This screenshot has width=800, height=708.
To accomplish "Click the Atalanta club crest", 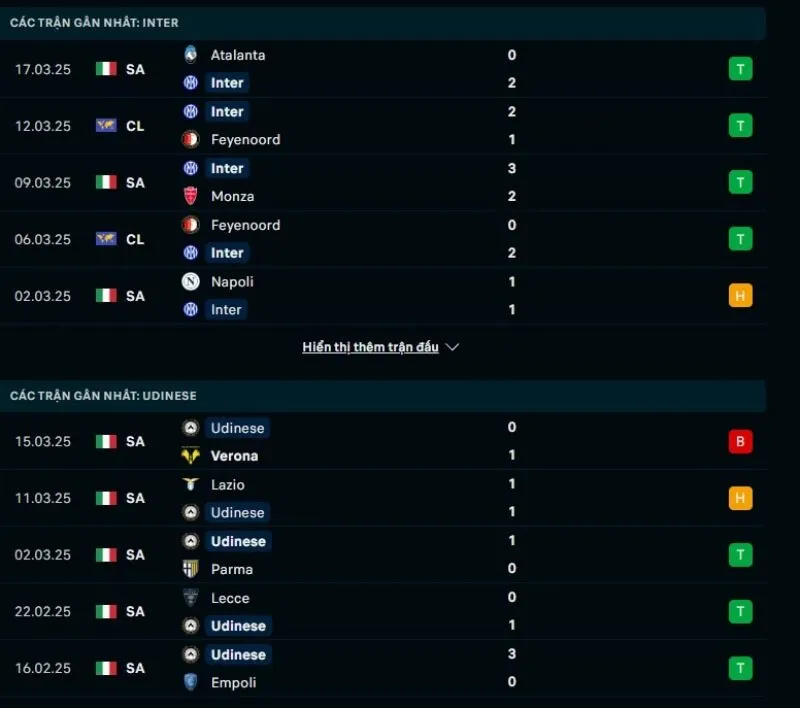I will coord(189,55).
